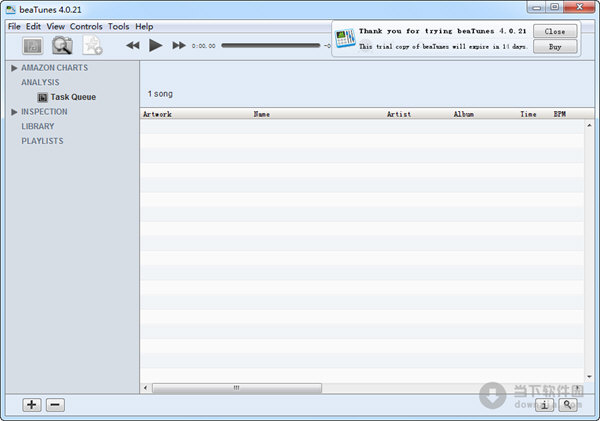Screen dimensions: 600x421
Task: Close the trial notification banner
Action: pos(554,31)
